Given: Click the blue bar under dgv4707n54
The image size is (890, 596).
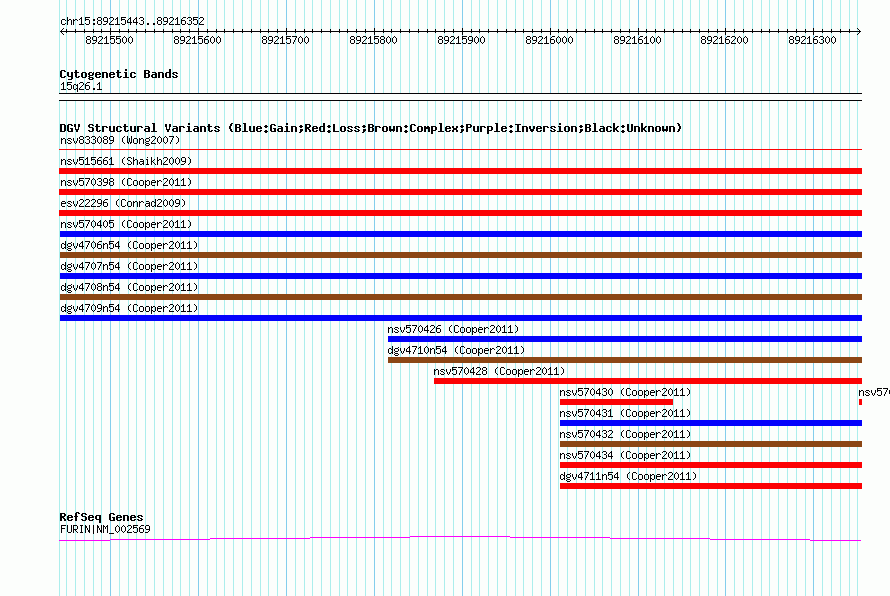Looking at the screenshot, I should click(460, 276).
